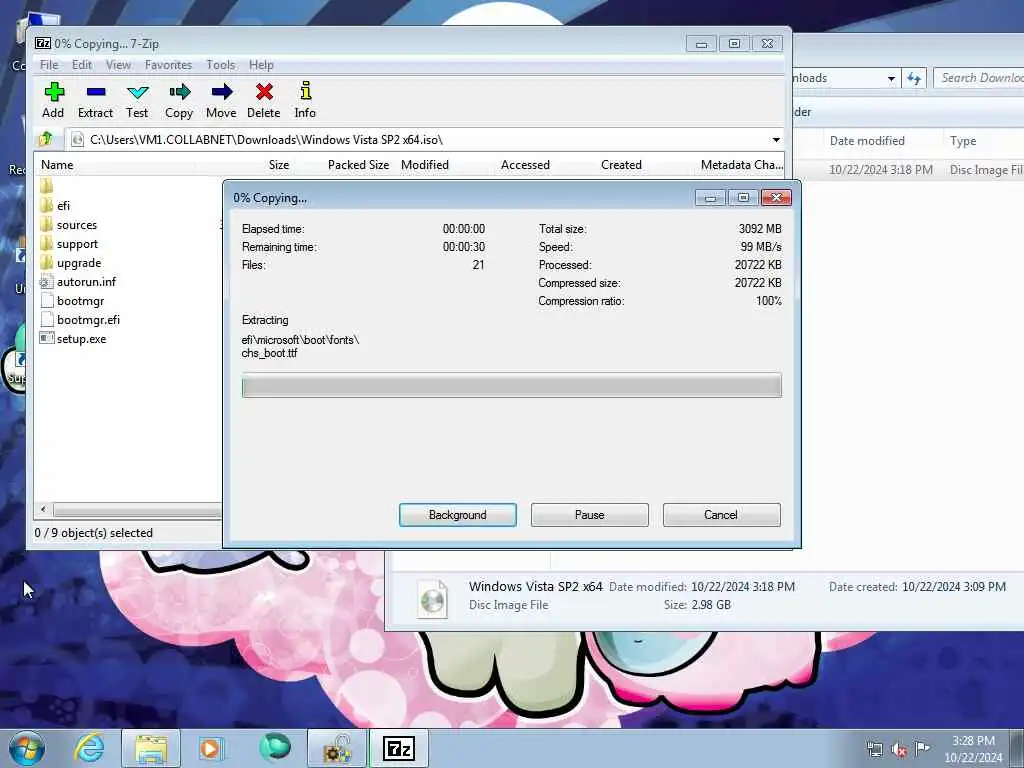Close the Copying dialog
The image size is (1024, 768).
point(776,197)
